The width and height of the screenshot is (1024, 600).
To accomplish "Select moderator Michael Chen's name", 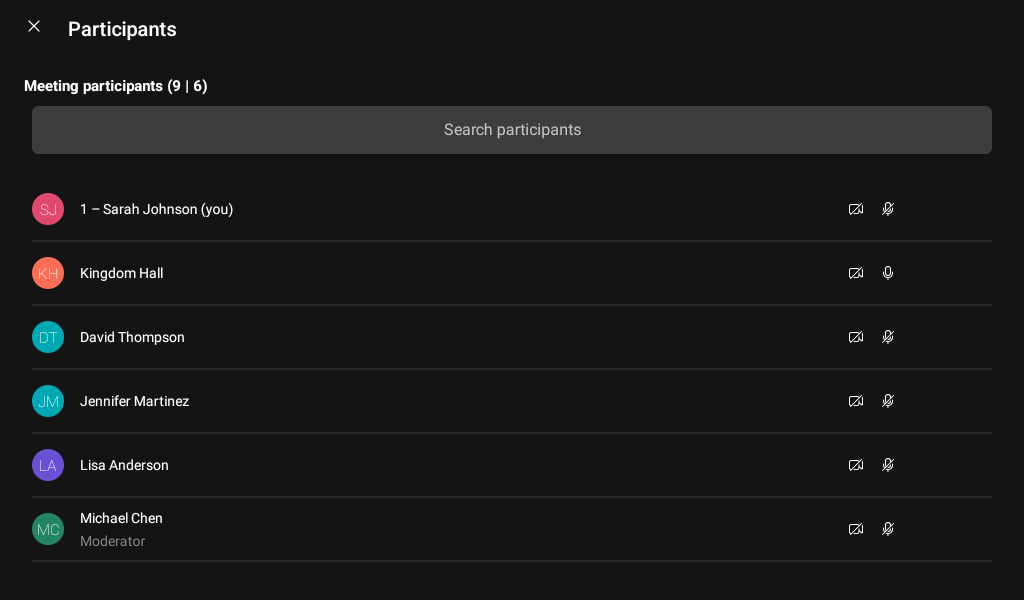I will click(x=121, y=518).
